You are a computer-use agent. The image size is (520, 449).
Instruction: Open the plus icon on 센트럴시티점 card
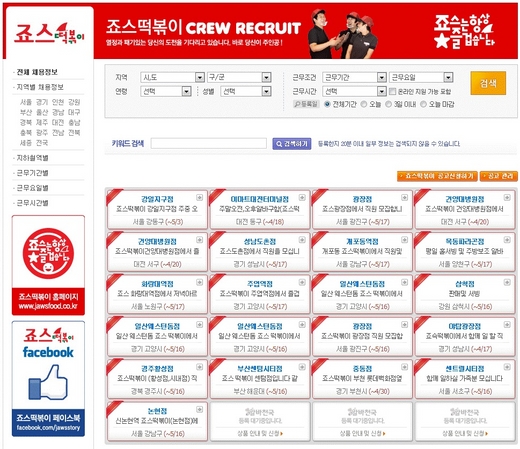pyautogui.click(x=507, y=367)
